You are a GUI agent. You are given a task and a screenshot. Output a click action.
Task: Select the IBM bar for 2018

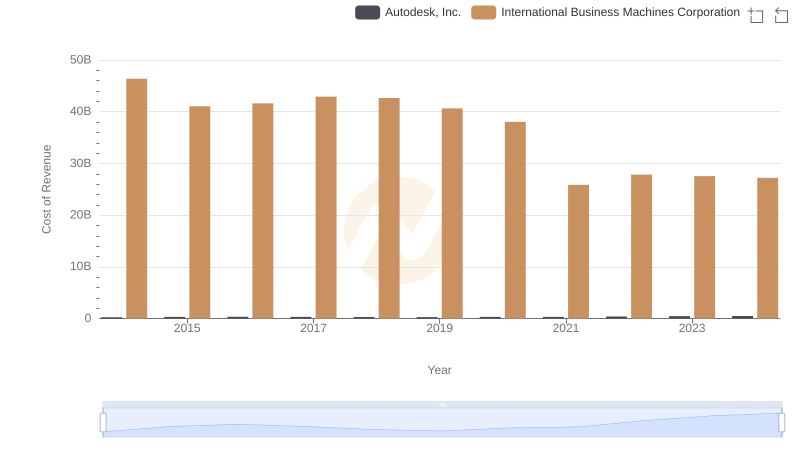[389, 208]
